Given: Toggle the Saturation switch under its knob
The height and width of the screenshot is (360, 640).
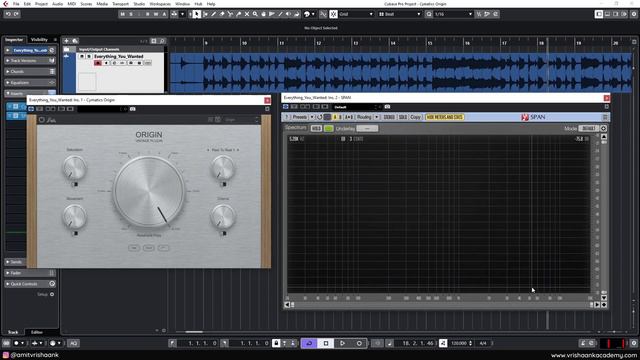Looking at the screenshot, I should (x=75, y=184).
